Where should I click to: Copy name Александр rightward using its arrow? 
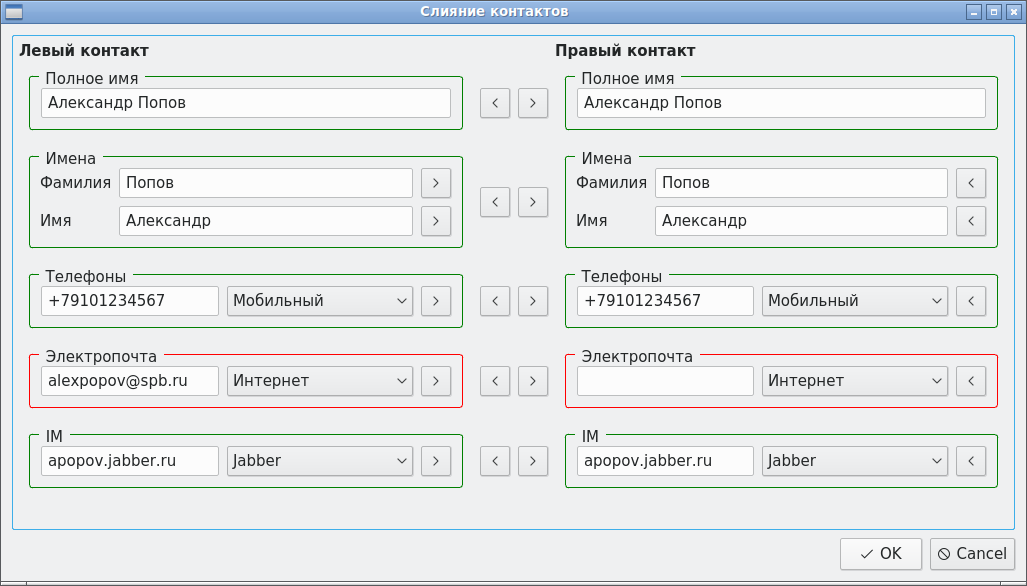coord(435,221)
